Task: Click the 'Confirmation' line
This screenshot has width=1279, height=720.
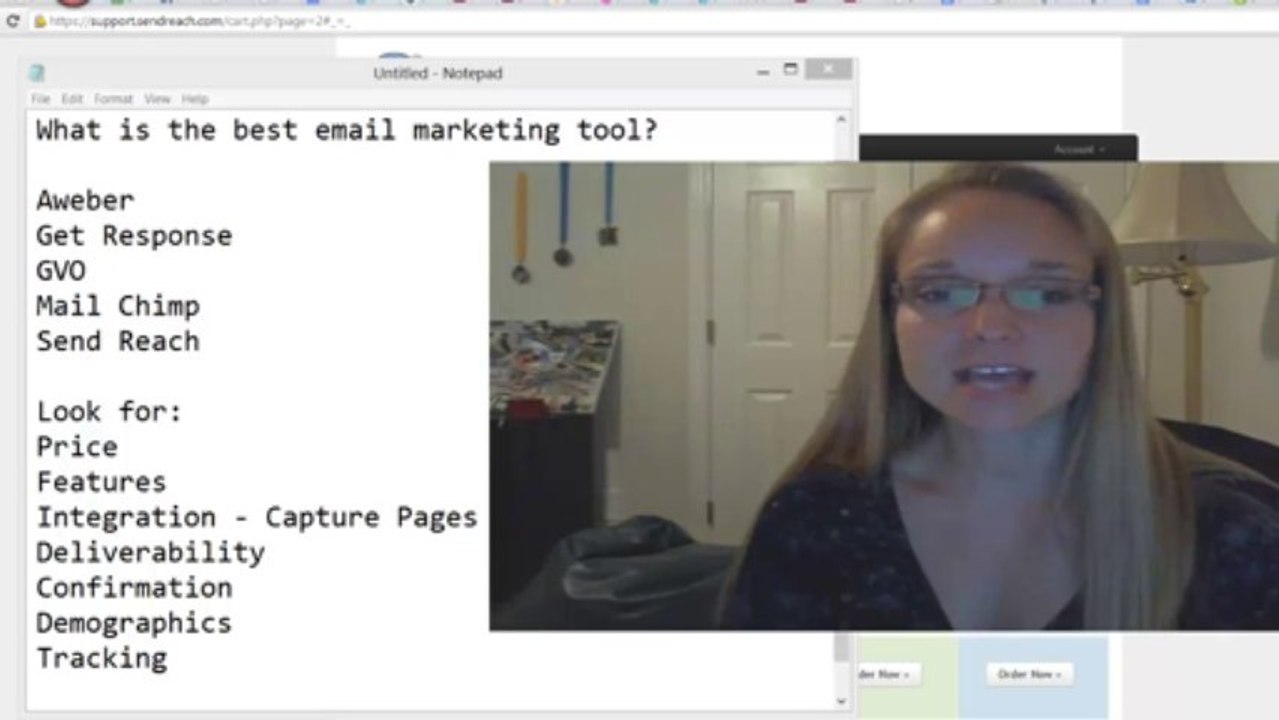Action: pos(134,587)
